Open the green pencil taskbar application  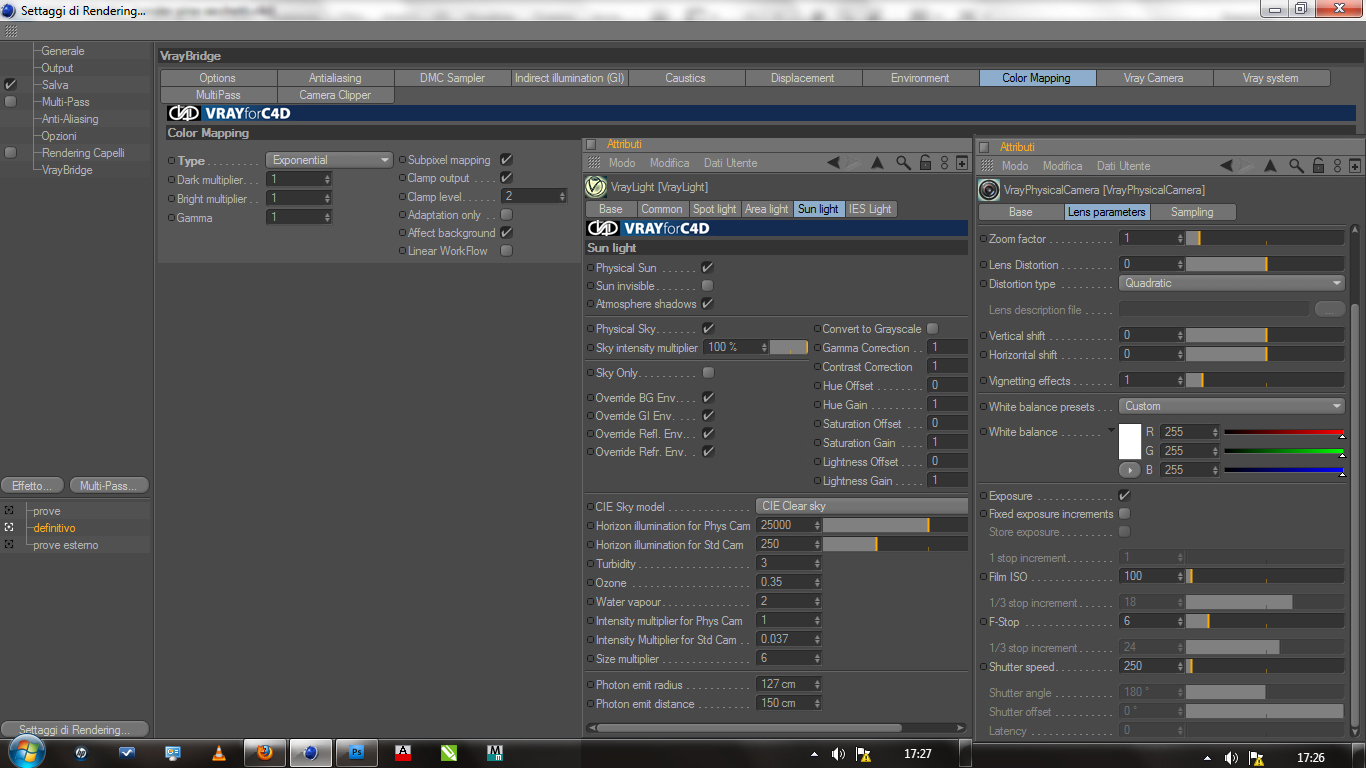click(449, 753)
